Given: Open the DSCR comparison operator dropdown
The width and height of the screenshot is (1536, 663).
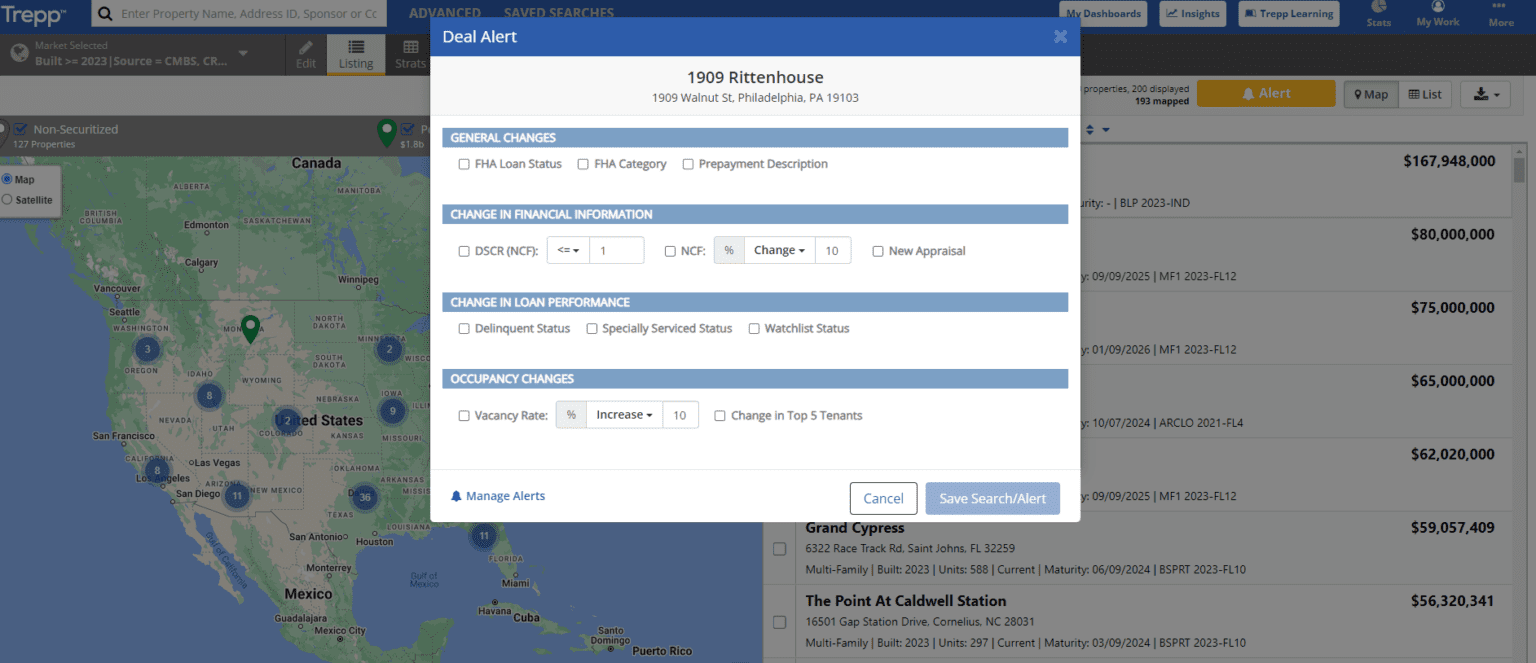Looking at the screenshot, I should tap(568, 251).
